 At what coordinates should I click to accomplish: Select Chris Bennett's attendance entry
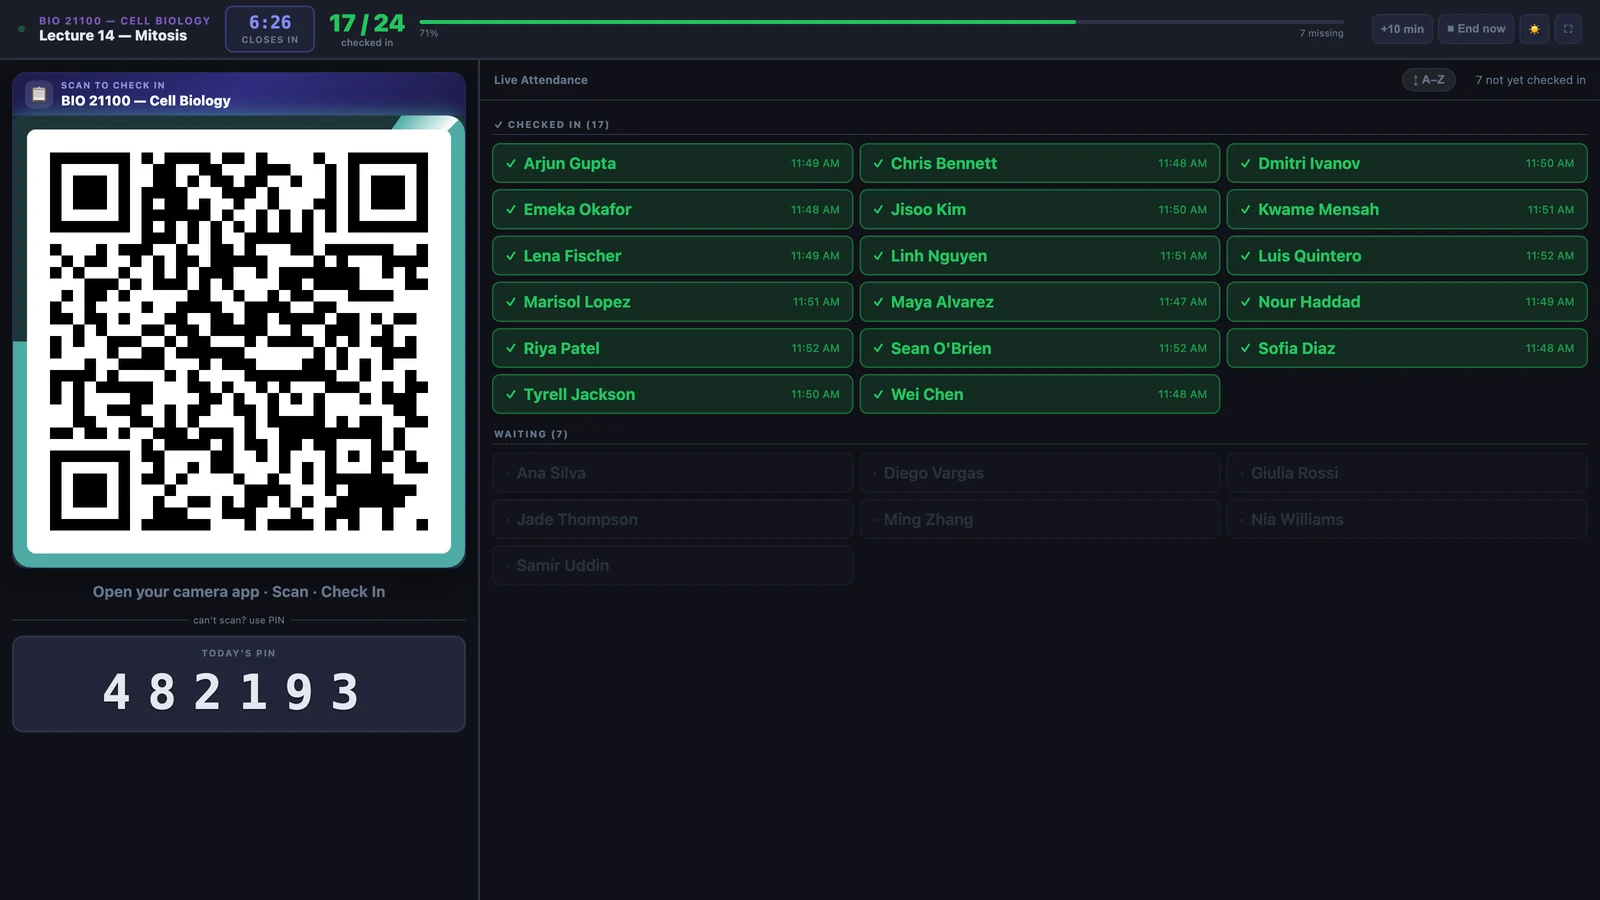tap(1040, 163)
